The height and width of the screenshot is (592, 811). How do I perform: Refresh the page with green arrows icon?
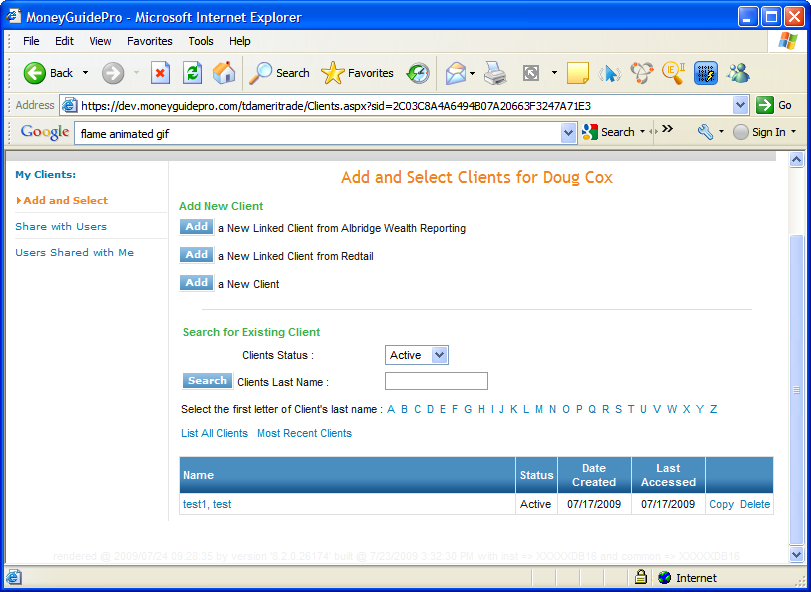pyautogui.click(x=192, y=73)
